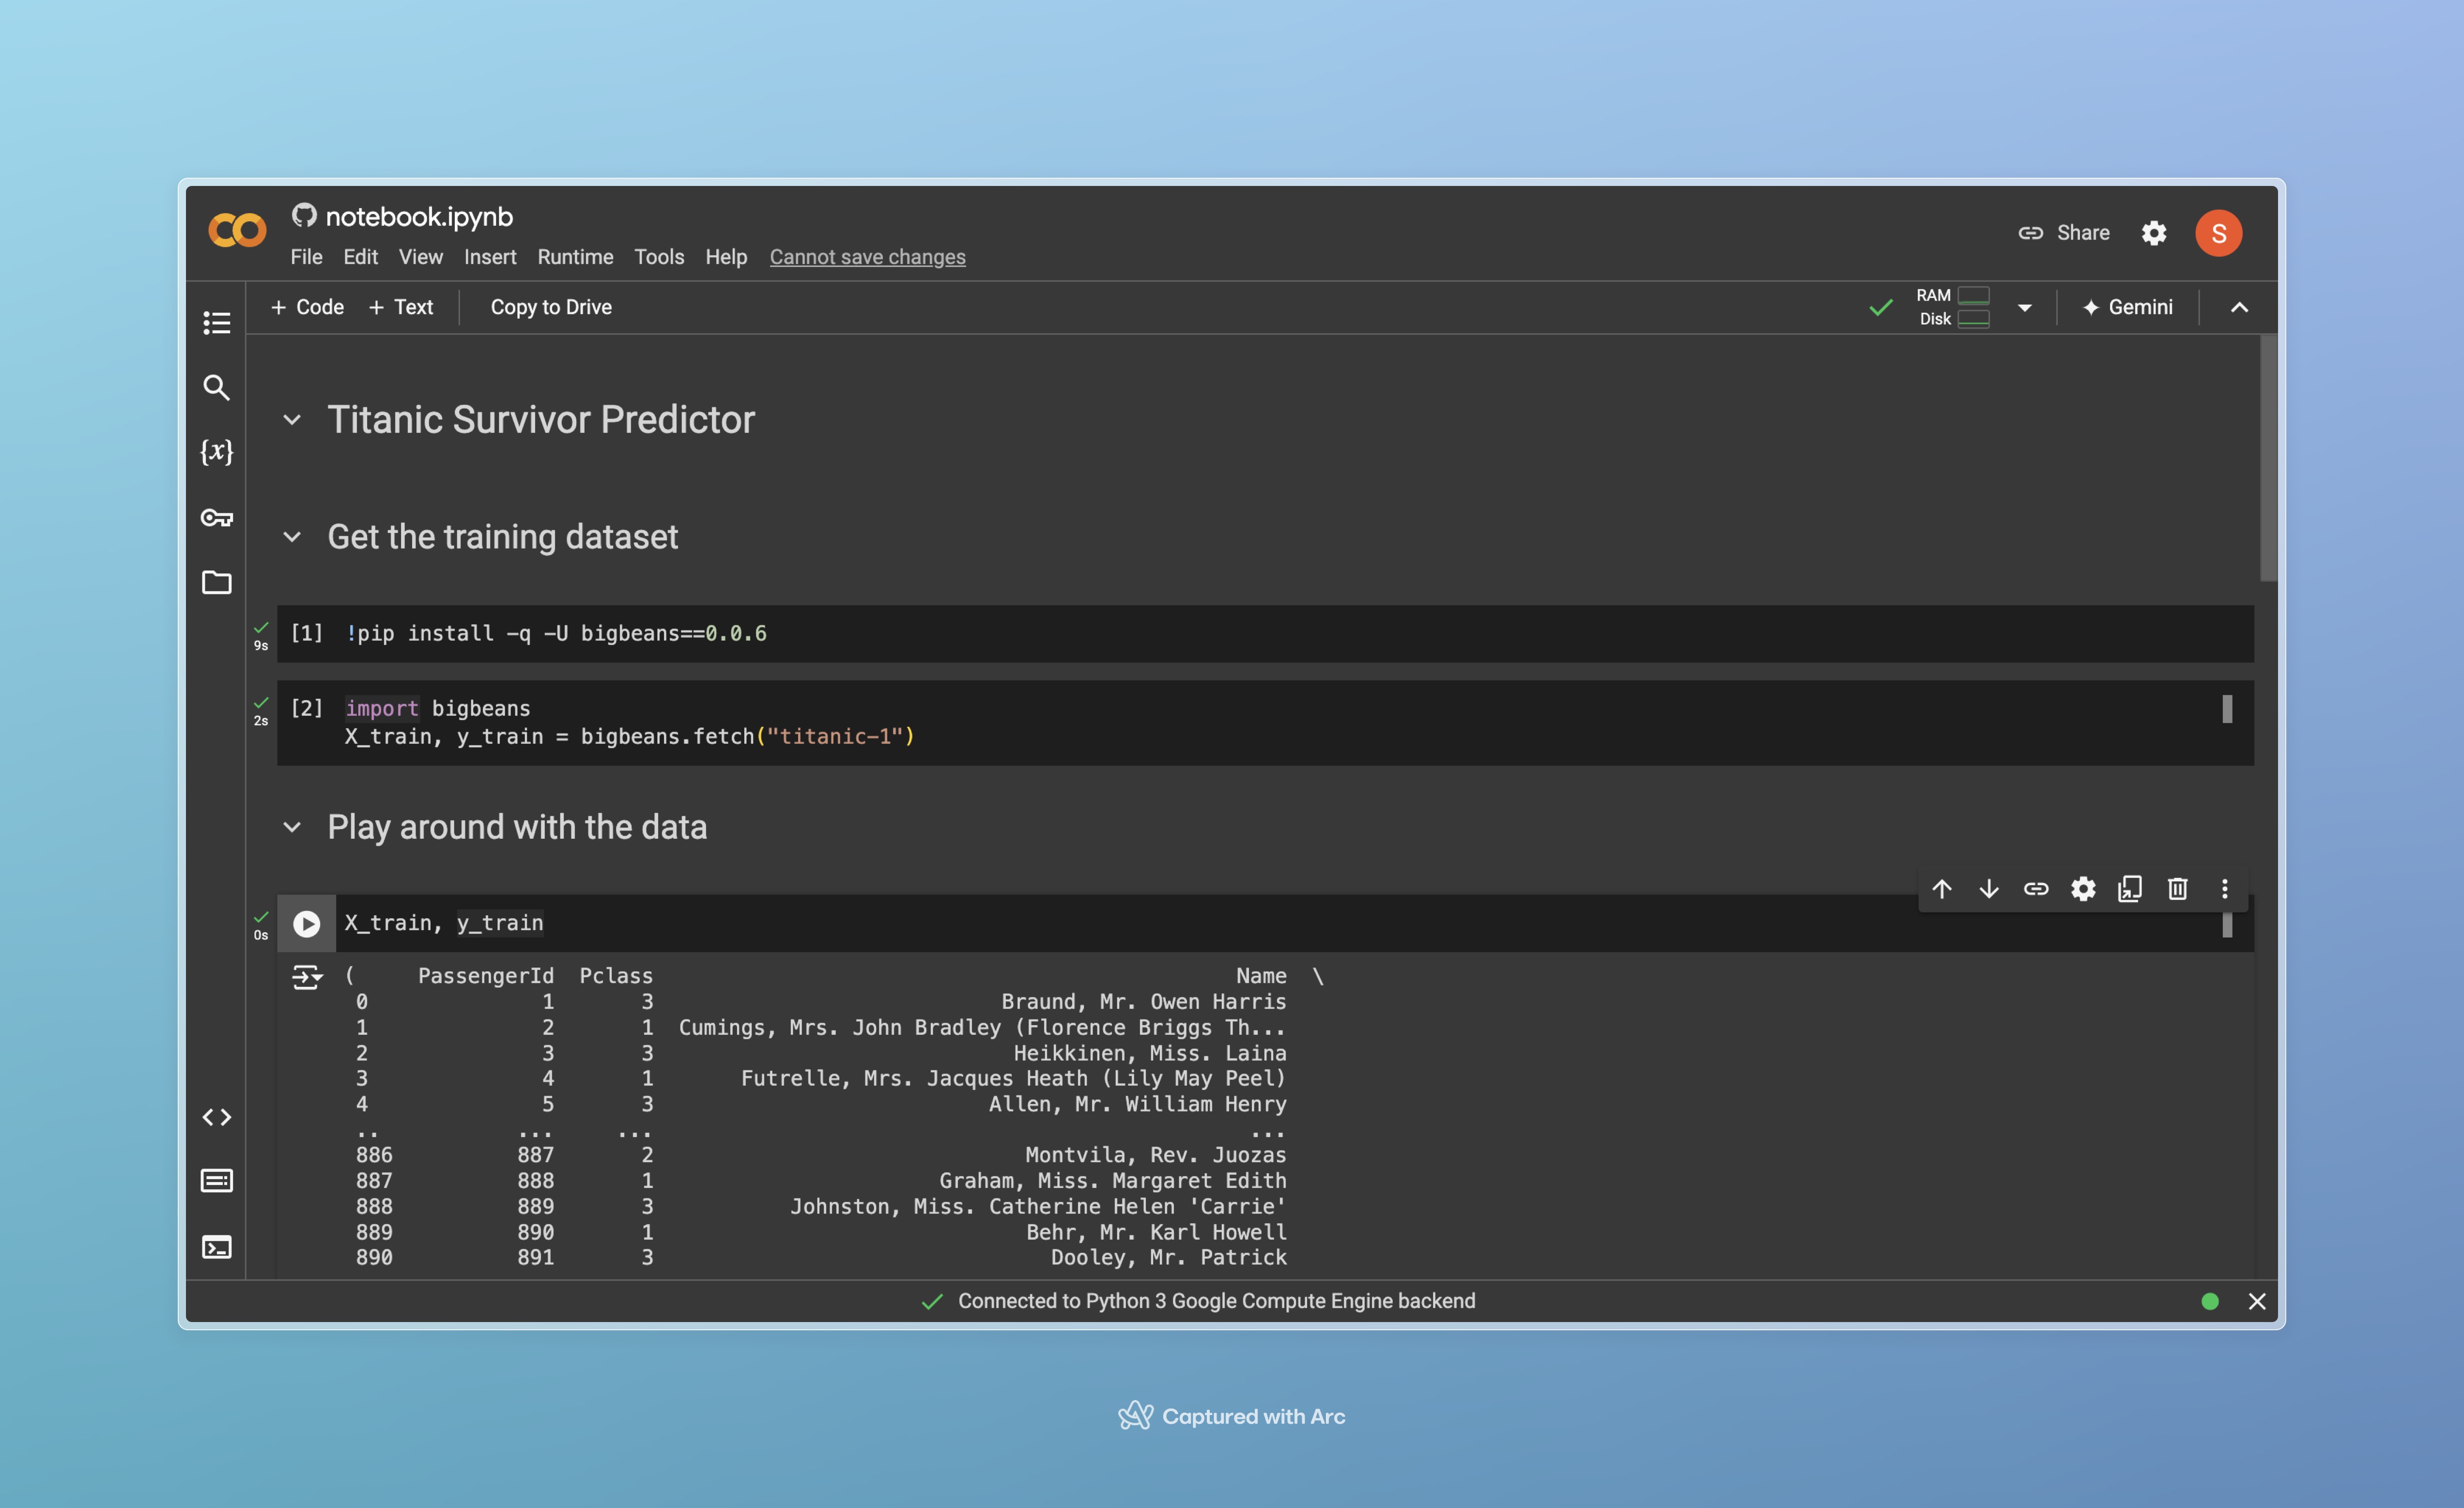This screenshot has height=1508, width=2464.
Task: Collapse the 'Get the training dataset' section
Action: tap(291, 537)
